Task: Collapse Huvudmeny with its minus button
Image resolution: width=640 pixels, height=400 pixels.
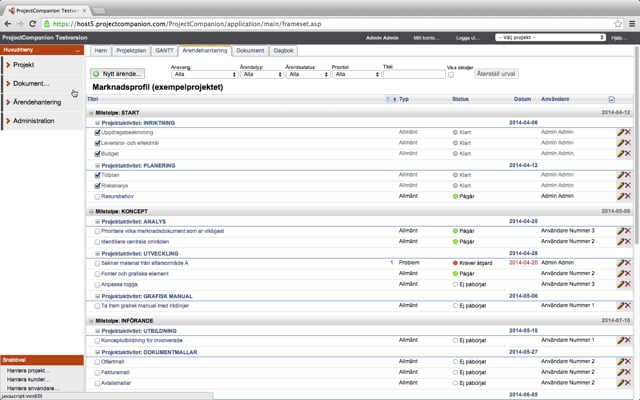Action: [78, 50]
